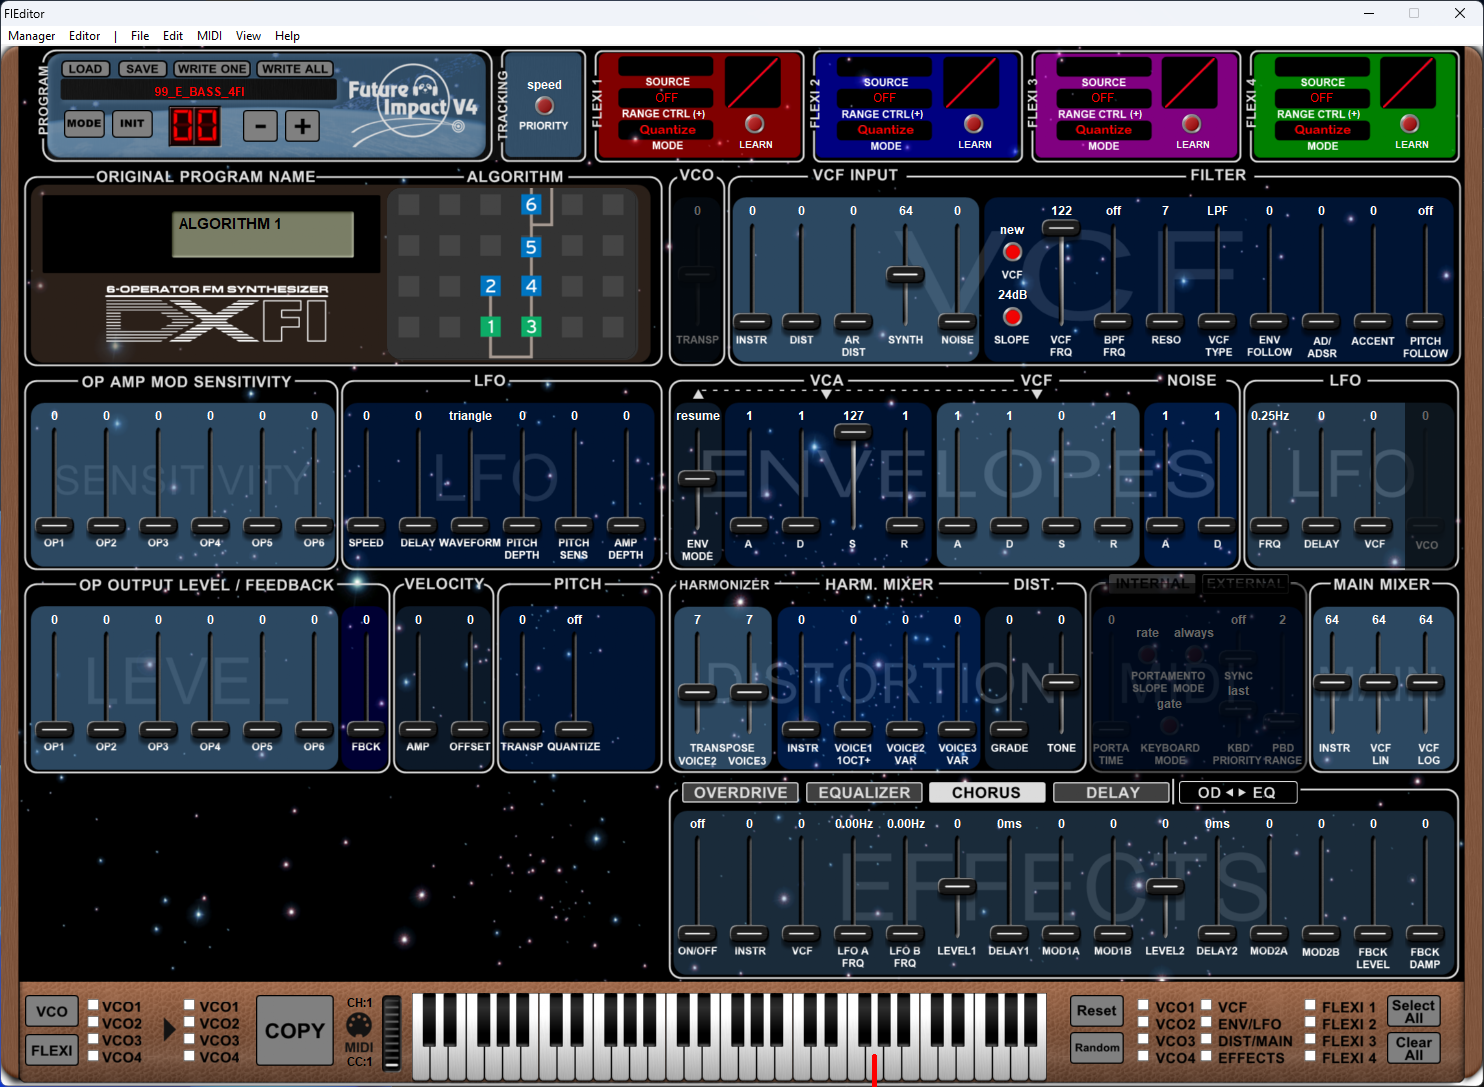
Task: Click the red program number 00 display
Action: point(194,126)
